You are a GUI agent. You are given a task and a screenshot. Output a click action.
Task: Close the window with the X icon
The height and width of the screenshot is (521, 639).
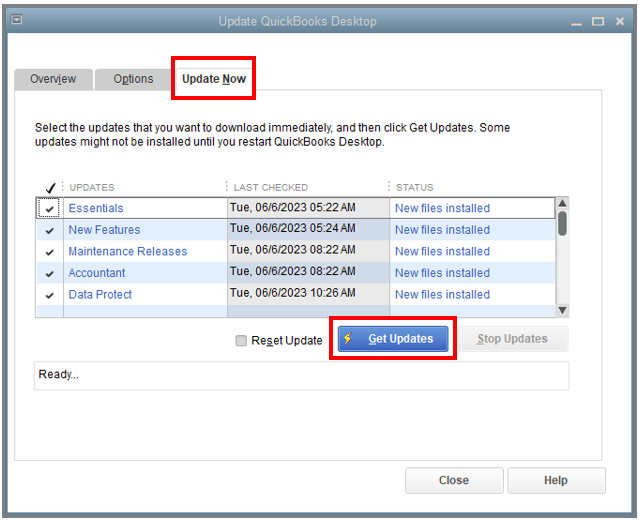pyautogui.click(x=620, y=21)
